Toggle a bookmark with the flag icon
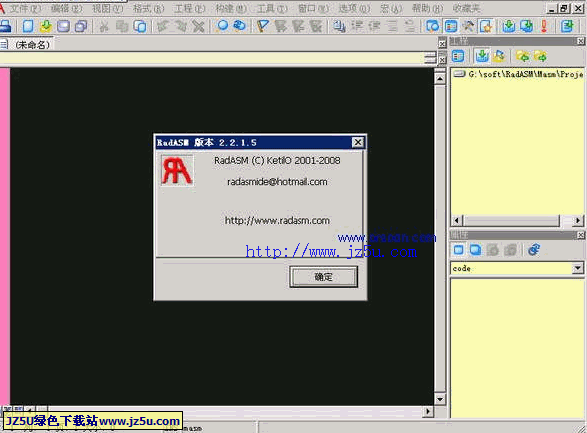Viewport: 587px width, 433px height. [x=263, y=26]
